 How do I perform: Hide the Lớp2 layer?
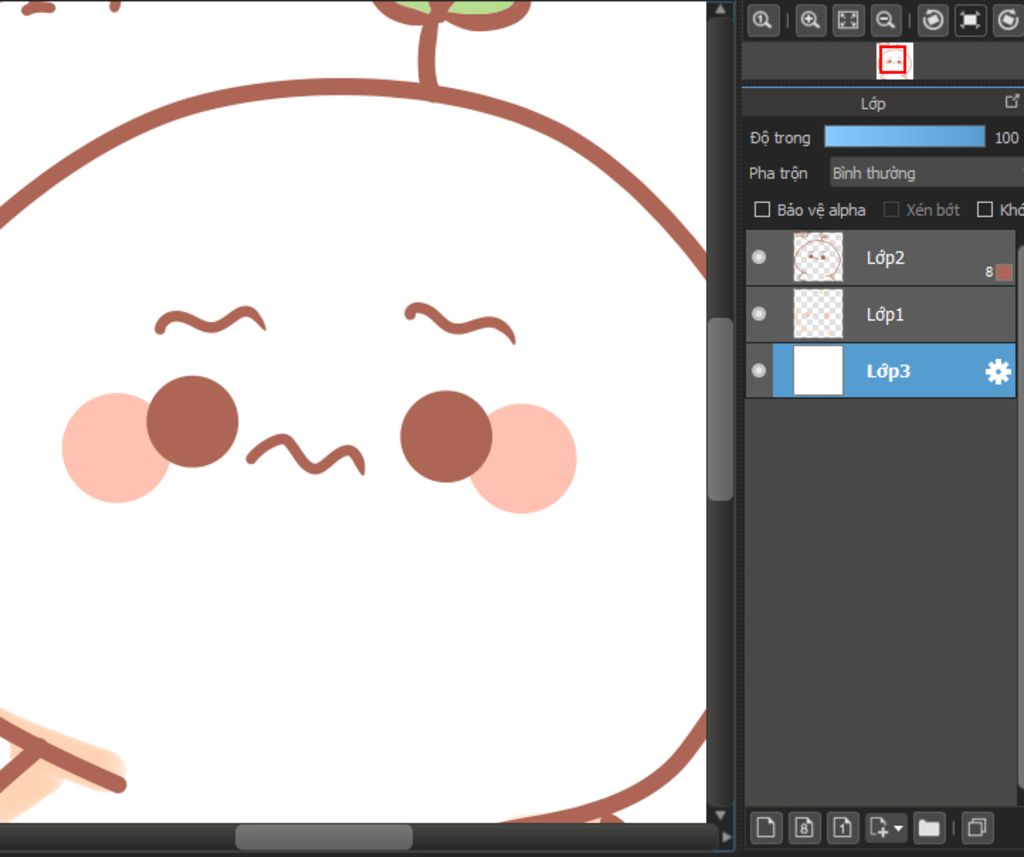point(759,257)
